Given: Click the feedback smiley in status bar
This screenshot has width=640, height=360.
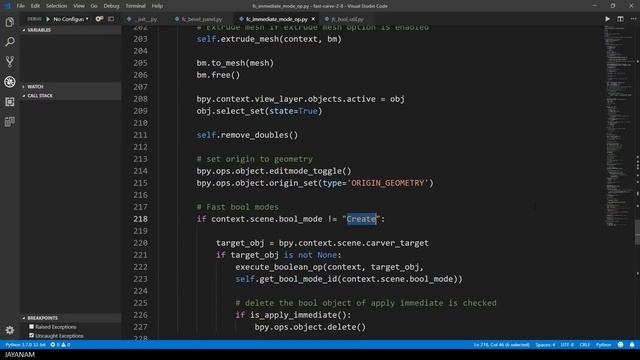Looking at the screenshot, I should (x=620, y=344).
